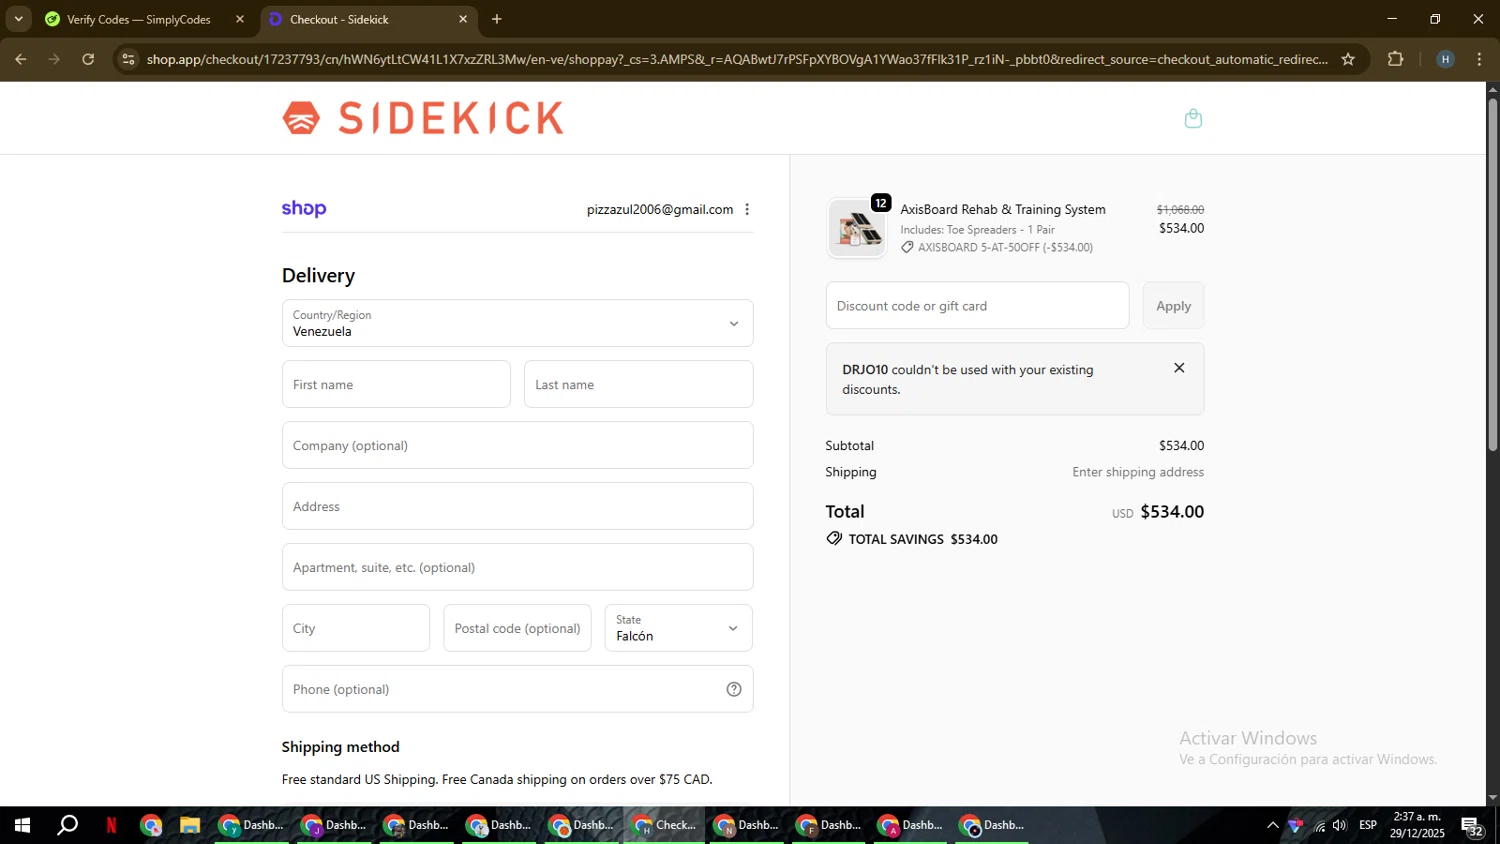The height and width of the screenshot is (844, 1500).
Task: Launch Netflix from the taskbar
Action: [111, 825]
